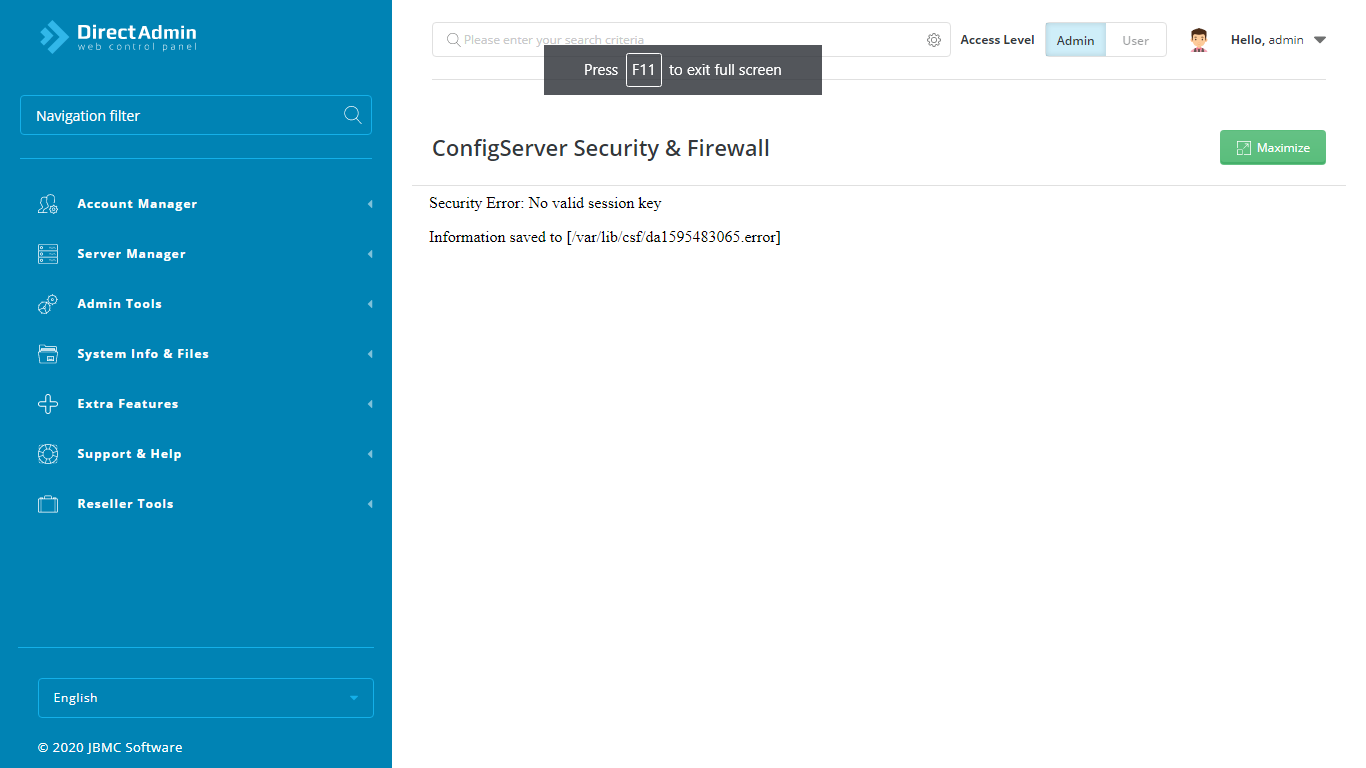Open the Extra Features menu item

pyautogui.click(x=128, y=404)
